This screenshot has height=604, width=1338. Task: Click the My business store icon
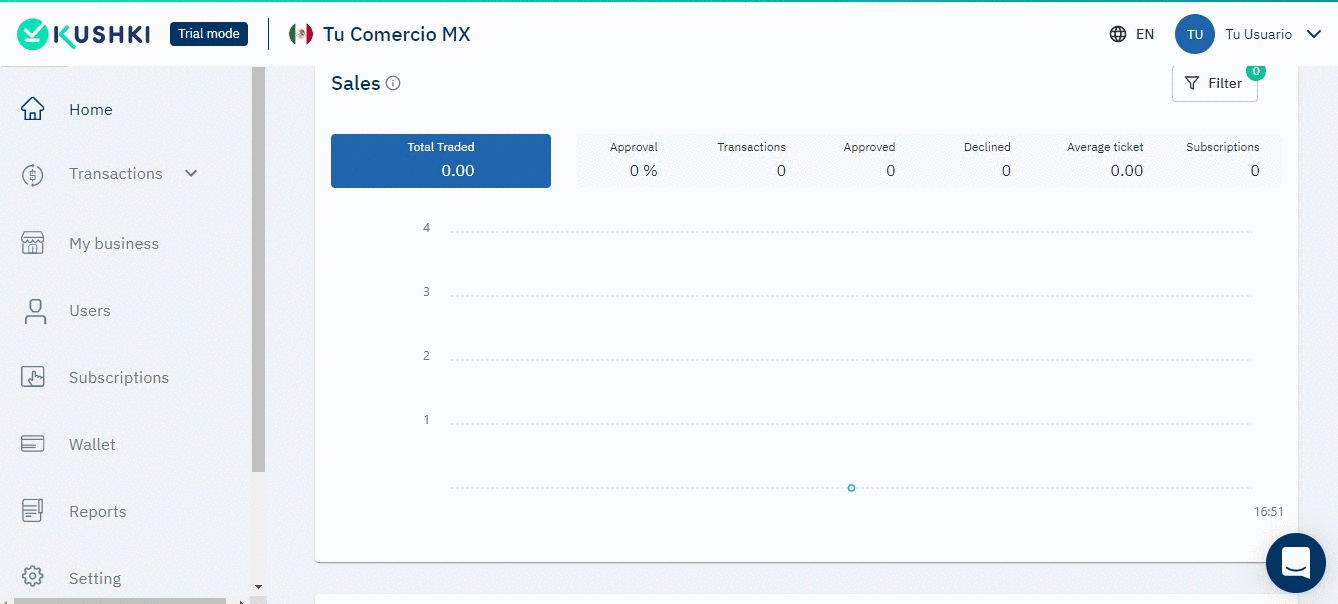(x=33, y=243)
